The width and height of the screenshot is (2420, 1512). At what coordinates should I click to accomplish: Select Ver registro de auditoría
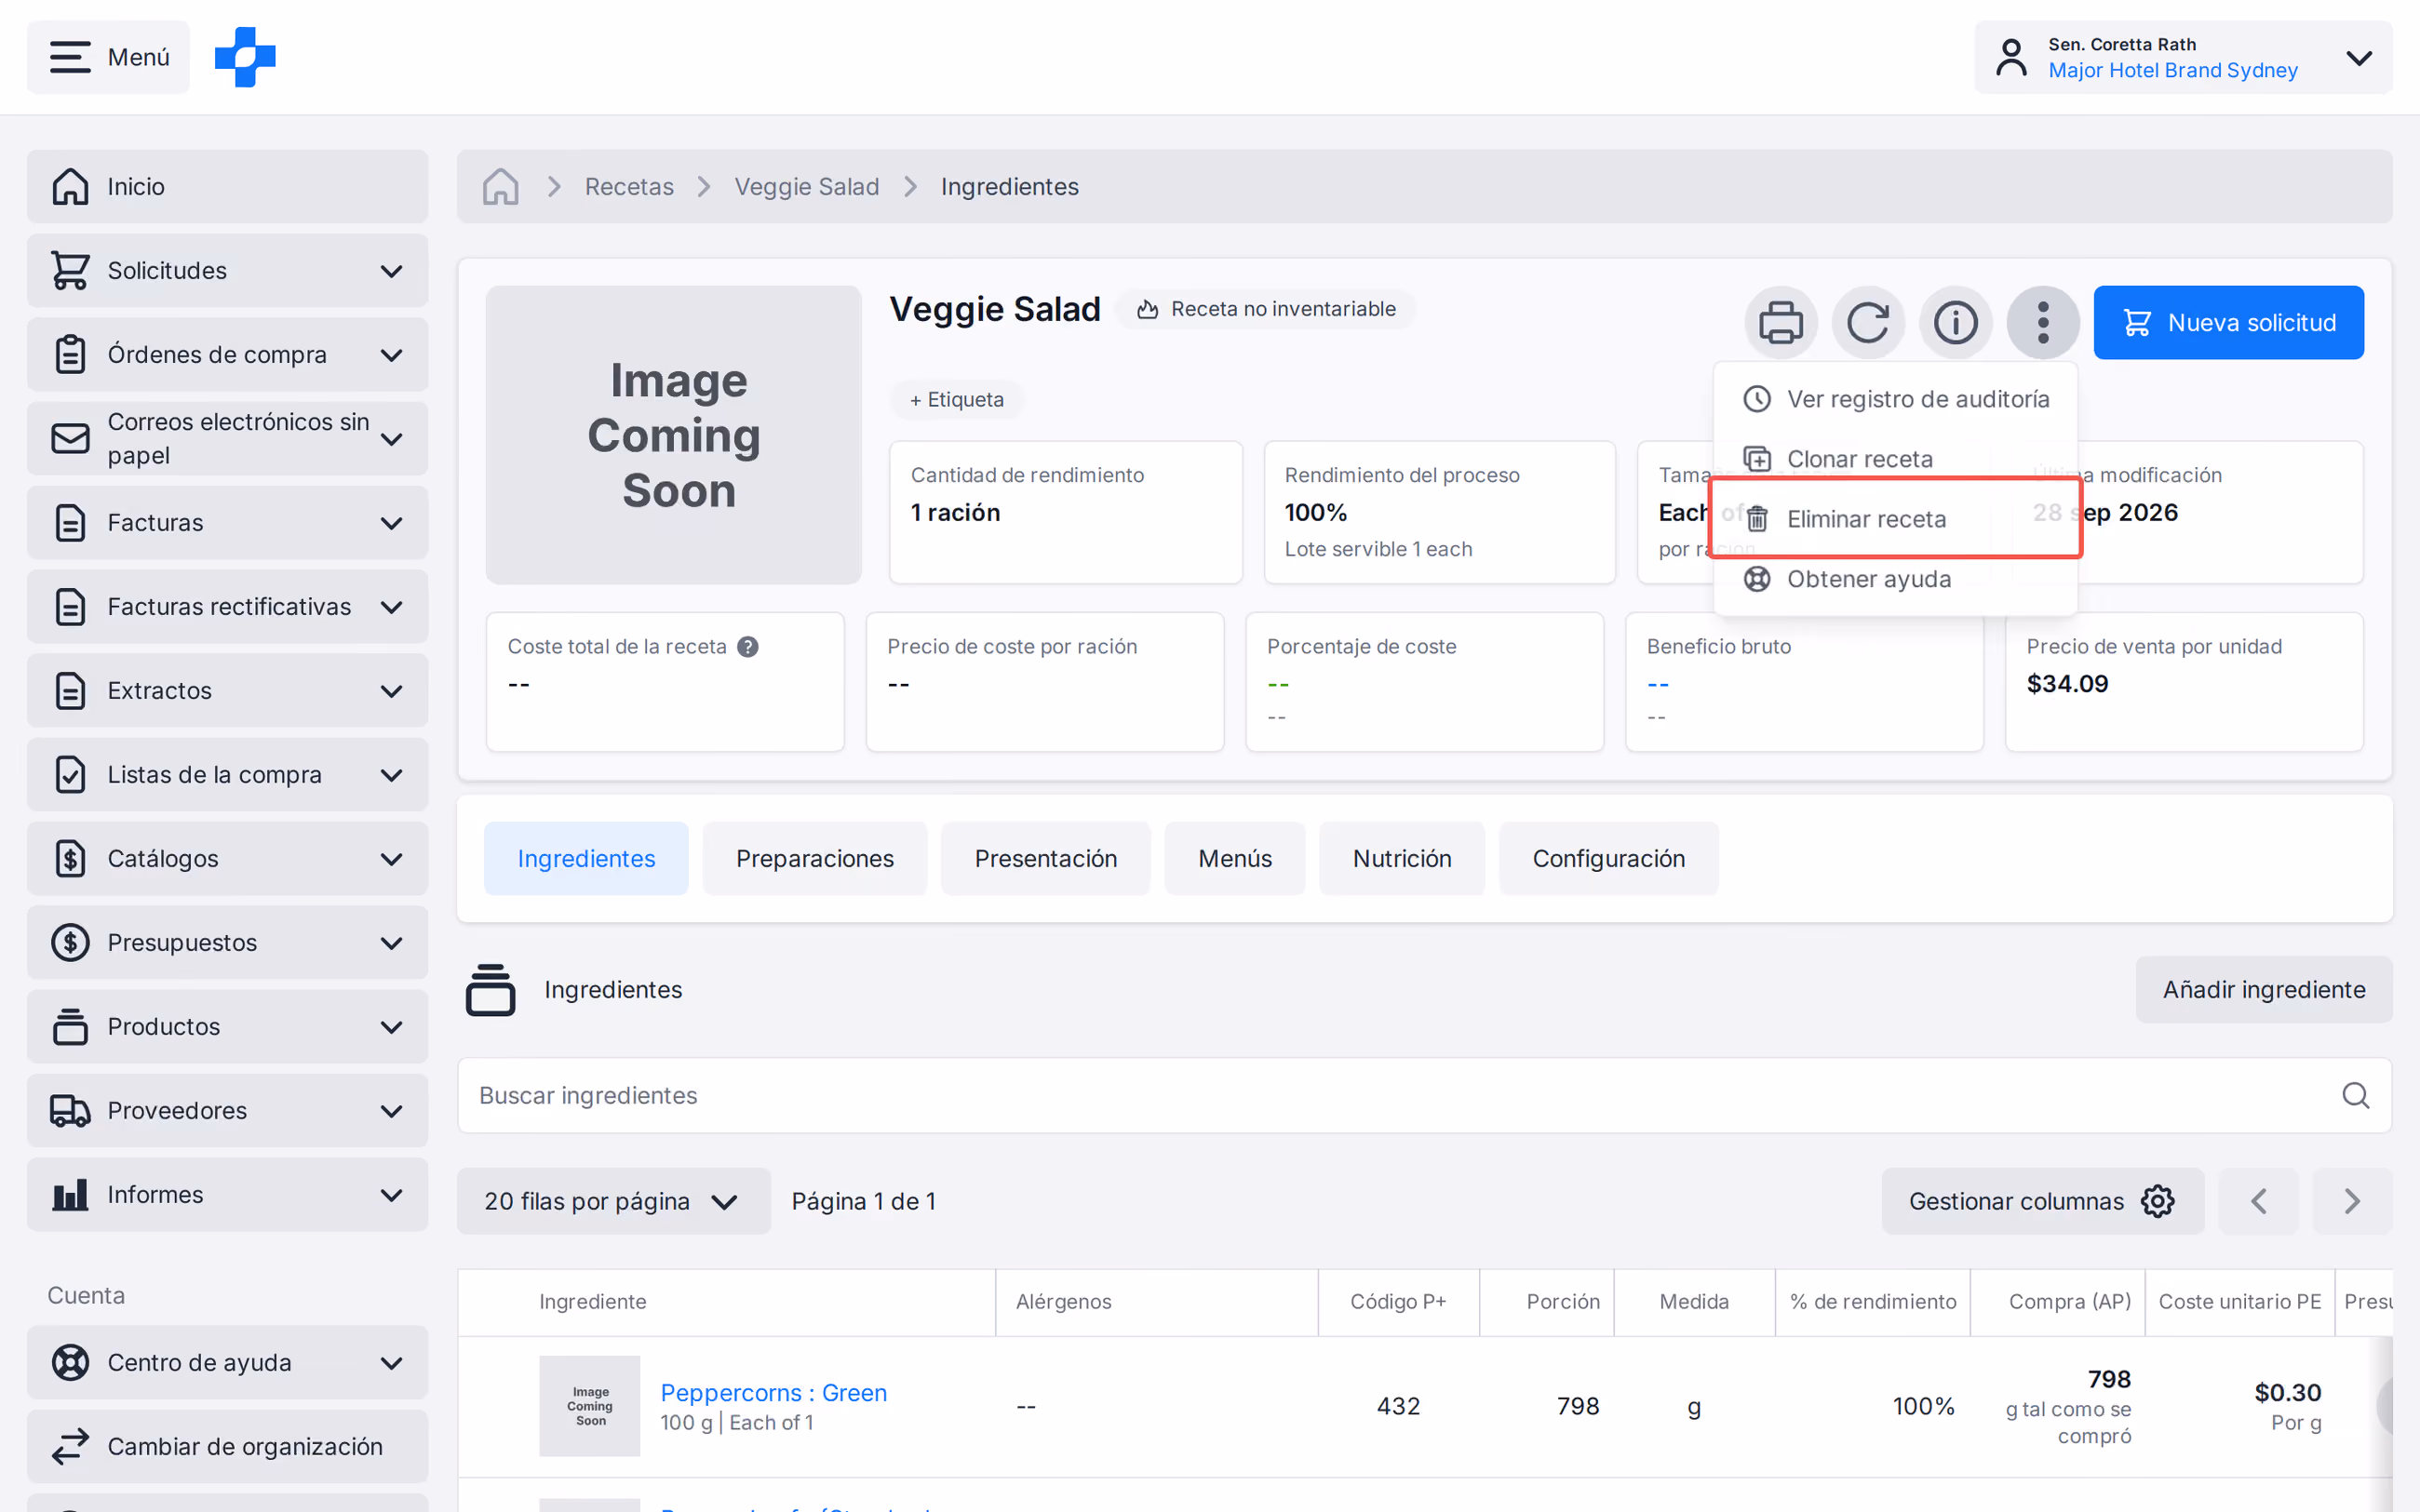1895,399
